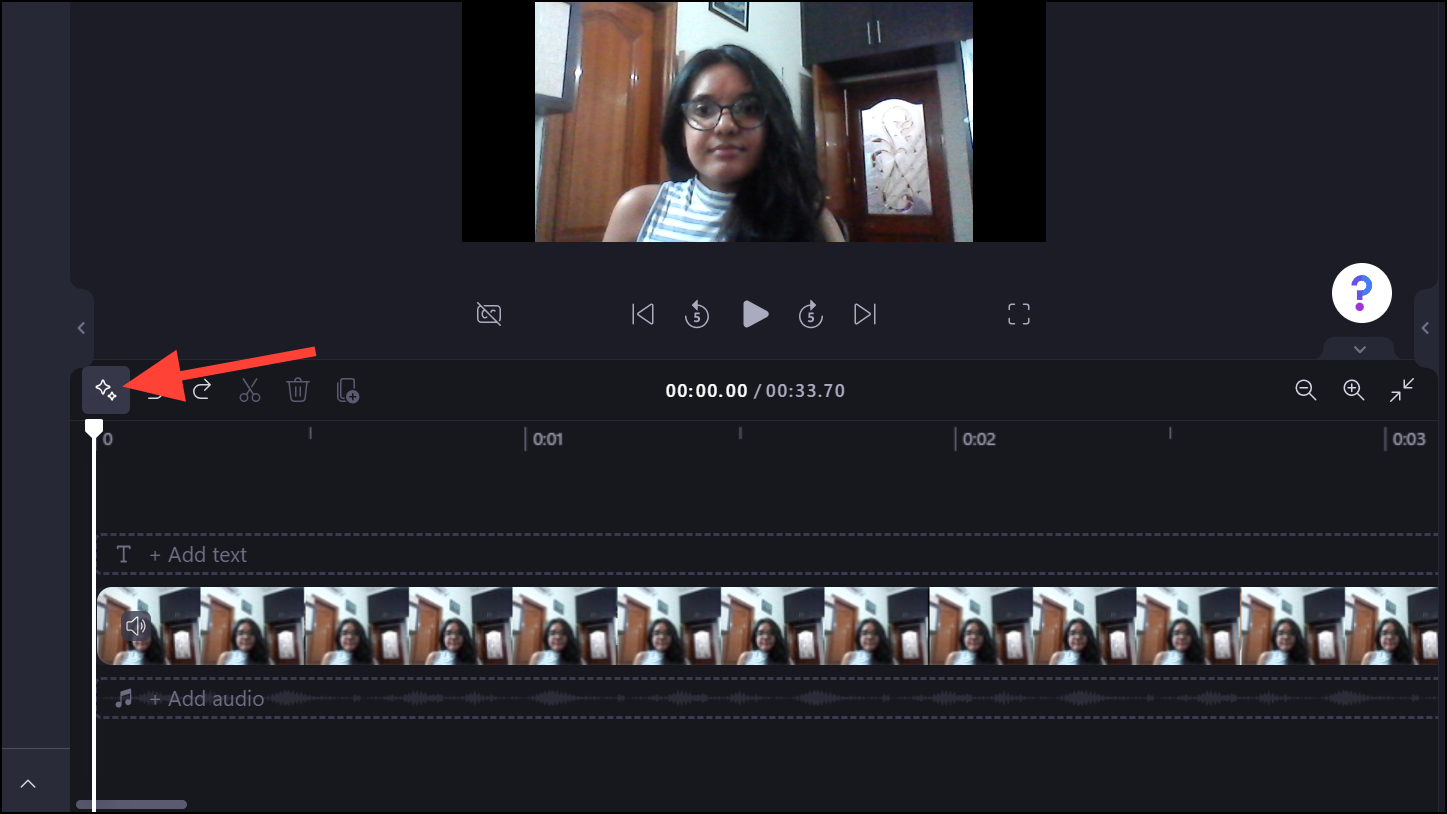Rewind five seconds
Screen dimensions: 1447x814
click(x=697, y=314)
